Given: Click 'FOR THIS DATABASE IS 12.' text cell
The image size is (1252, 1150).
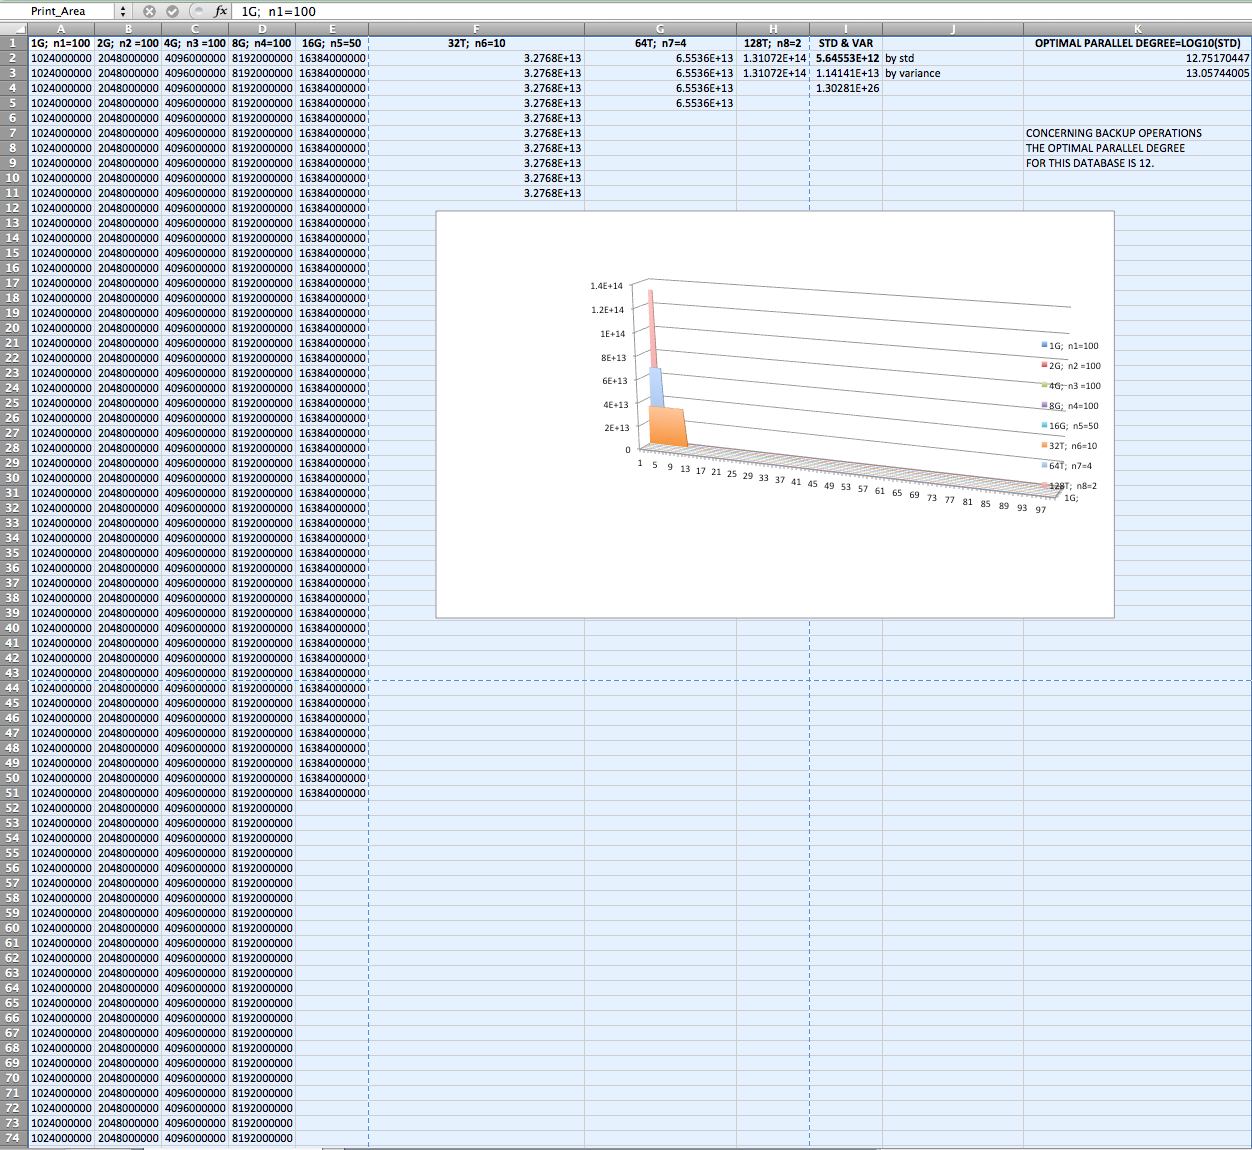Looking at the screenshot, I should [1138, 163].
